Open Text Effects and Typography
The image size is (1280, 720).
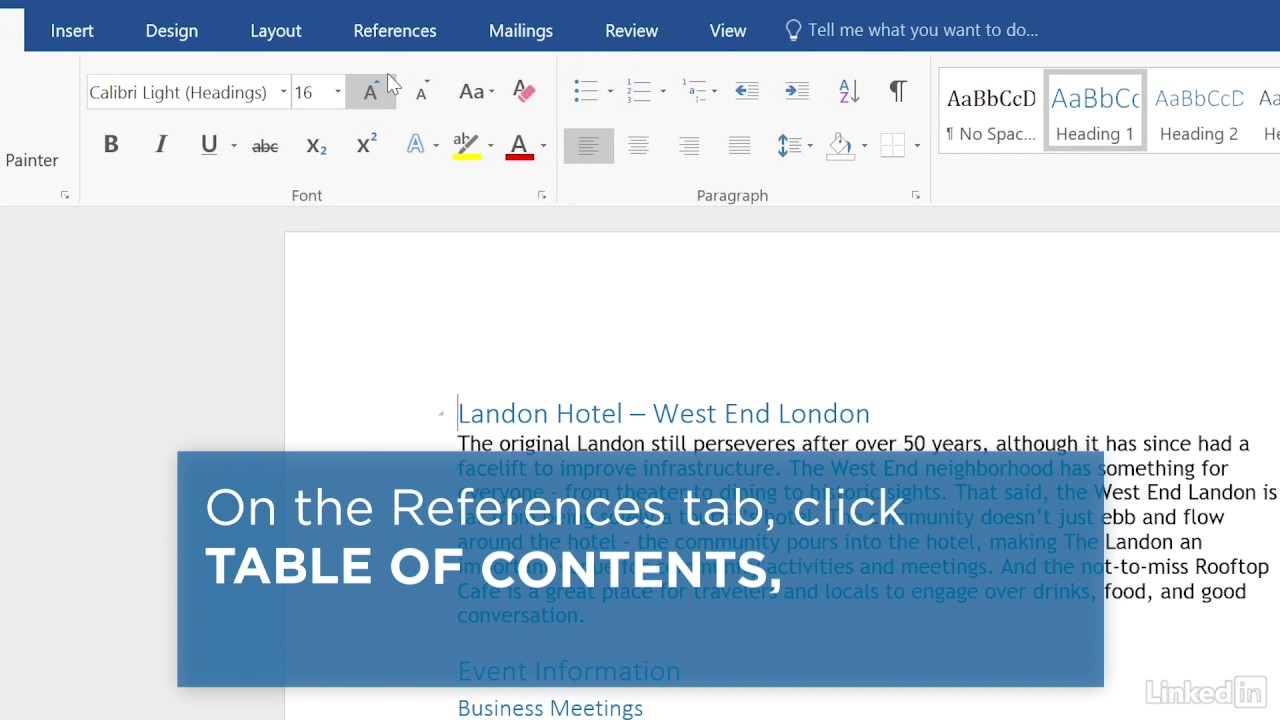(x=415, y=145)
